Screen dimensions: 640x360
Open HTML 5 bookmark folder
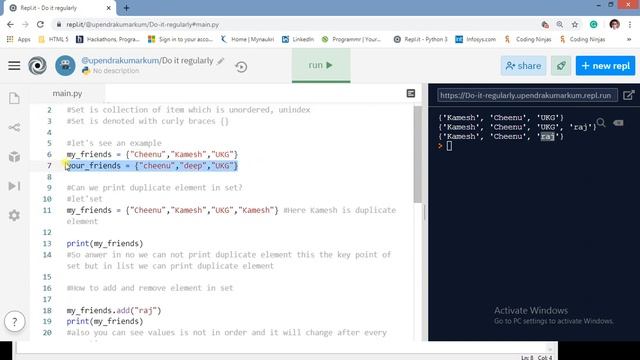tap(53, 39)
